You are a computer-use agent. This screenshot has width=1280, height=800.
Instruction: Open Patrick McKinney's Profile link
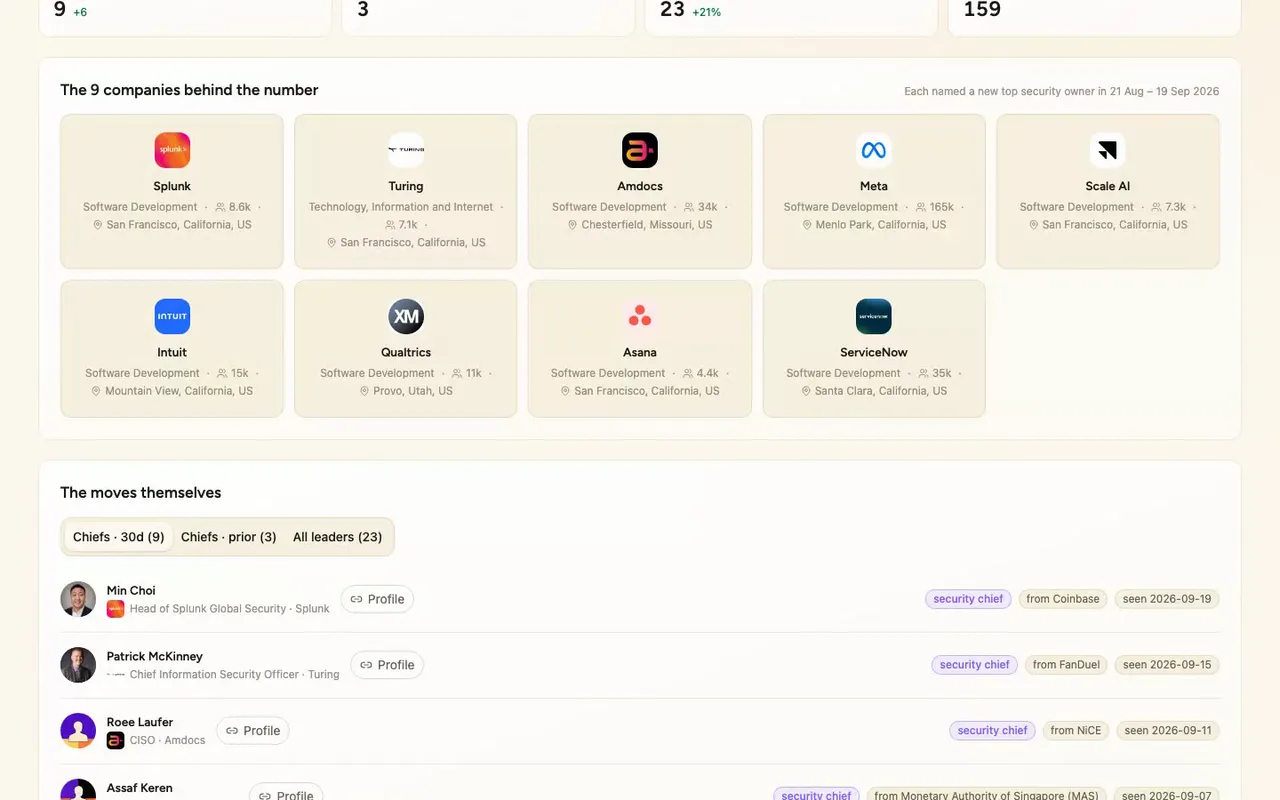coord(387,665)
